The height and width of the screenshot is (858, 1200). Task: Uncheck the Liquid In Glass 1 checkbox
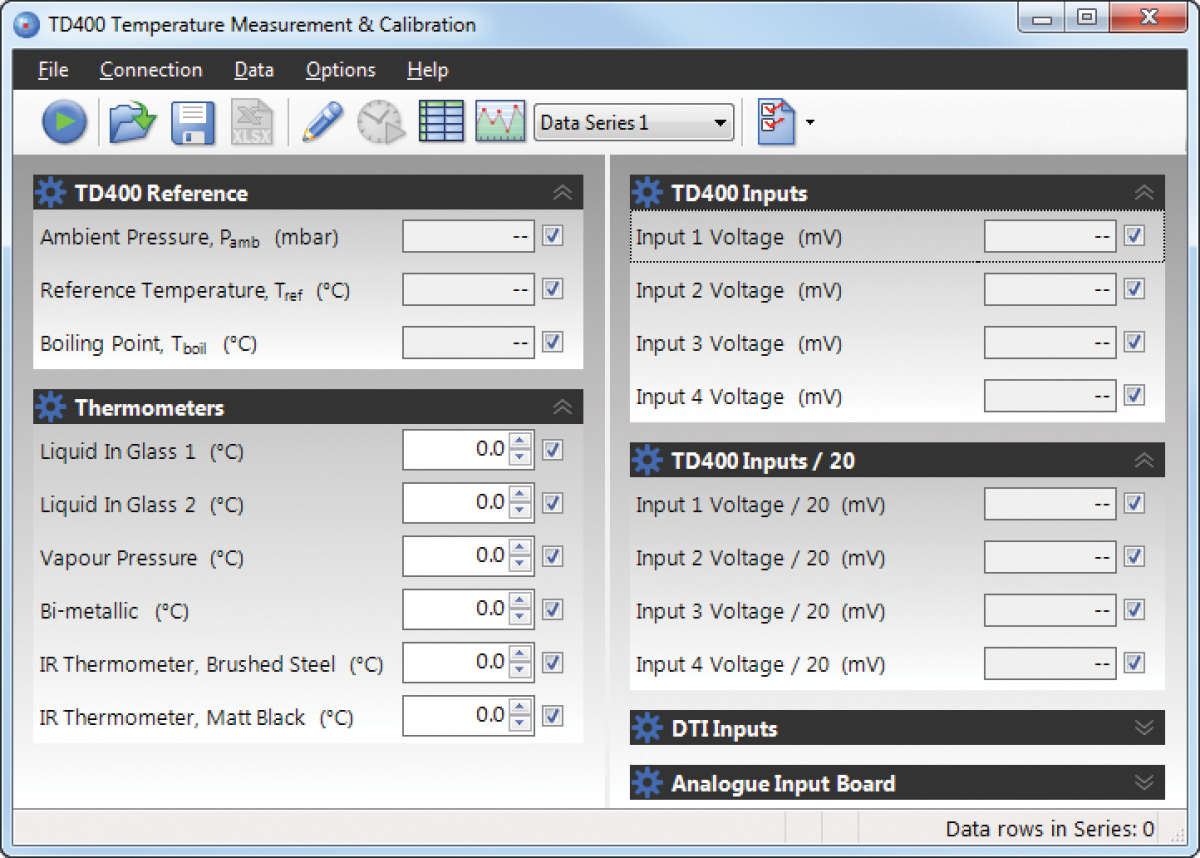click(x=552, y=450)
